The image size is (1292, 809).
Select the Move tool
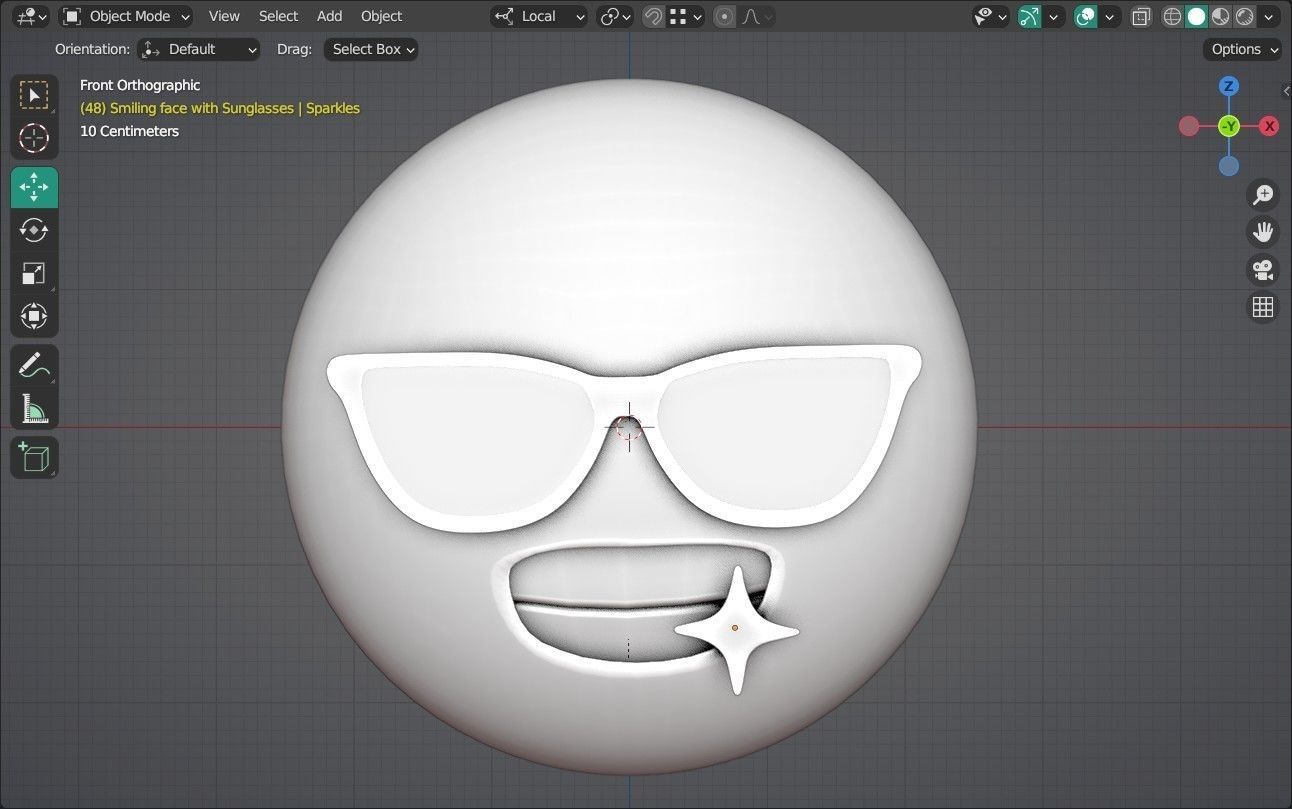(34, 187)
